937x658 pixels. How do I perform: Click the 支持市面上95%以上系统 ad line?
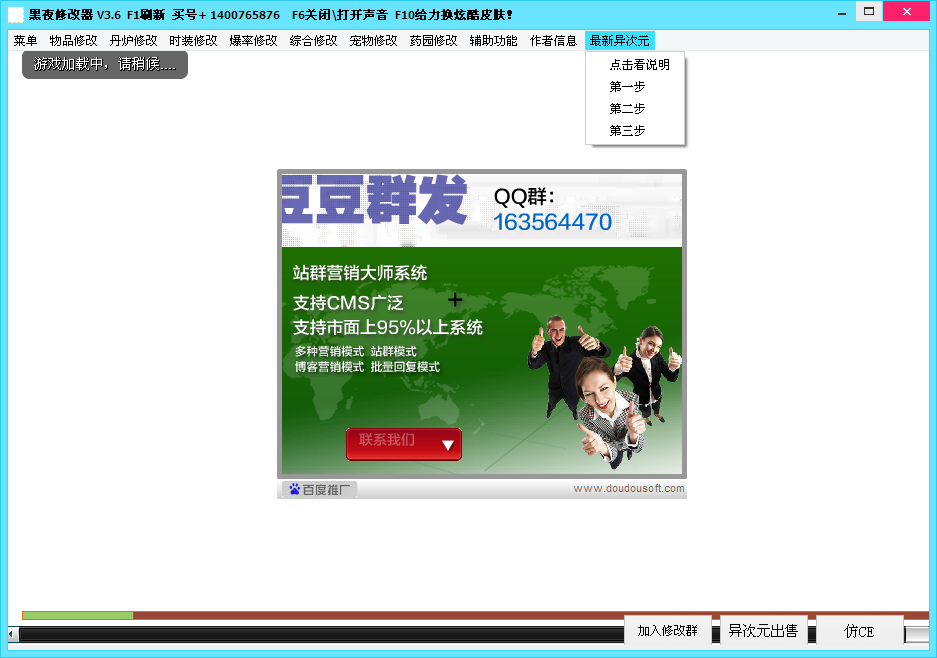[388, 328]
